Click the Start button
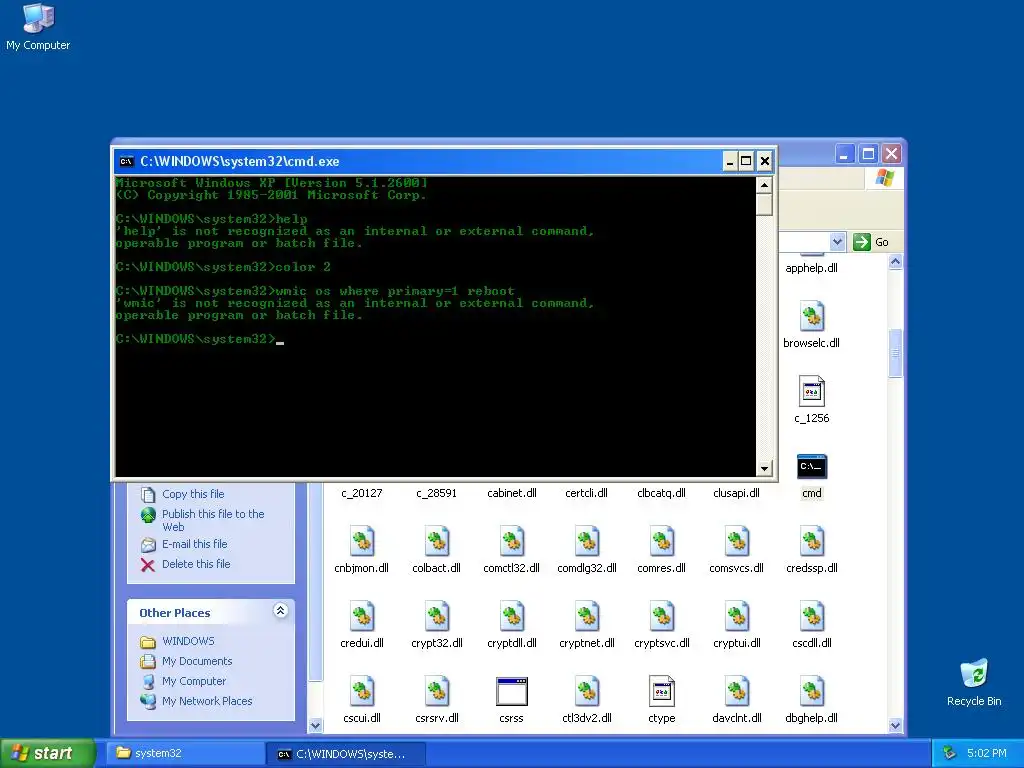 tap(47, 753)
